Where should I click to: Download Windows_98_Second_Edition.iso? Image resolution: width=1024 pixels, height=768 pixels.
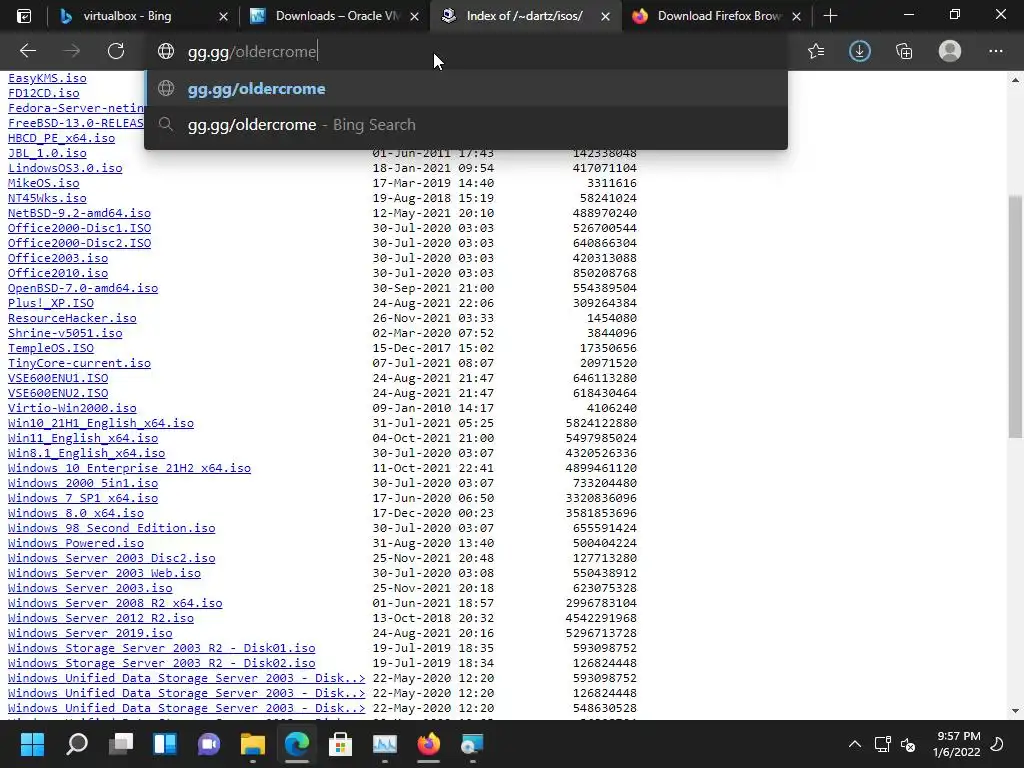pyautogui.click(x=112, y=528)
